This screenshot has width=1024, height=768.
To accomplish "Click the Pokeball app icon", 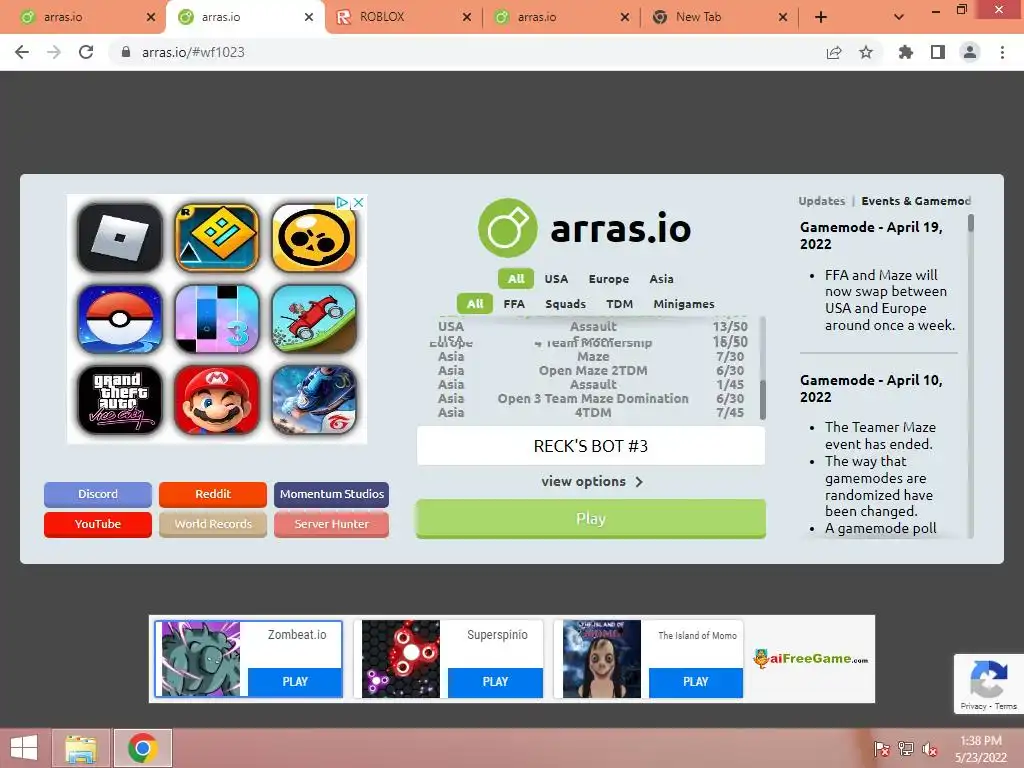I will click(x=120, y=319).
